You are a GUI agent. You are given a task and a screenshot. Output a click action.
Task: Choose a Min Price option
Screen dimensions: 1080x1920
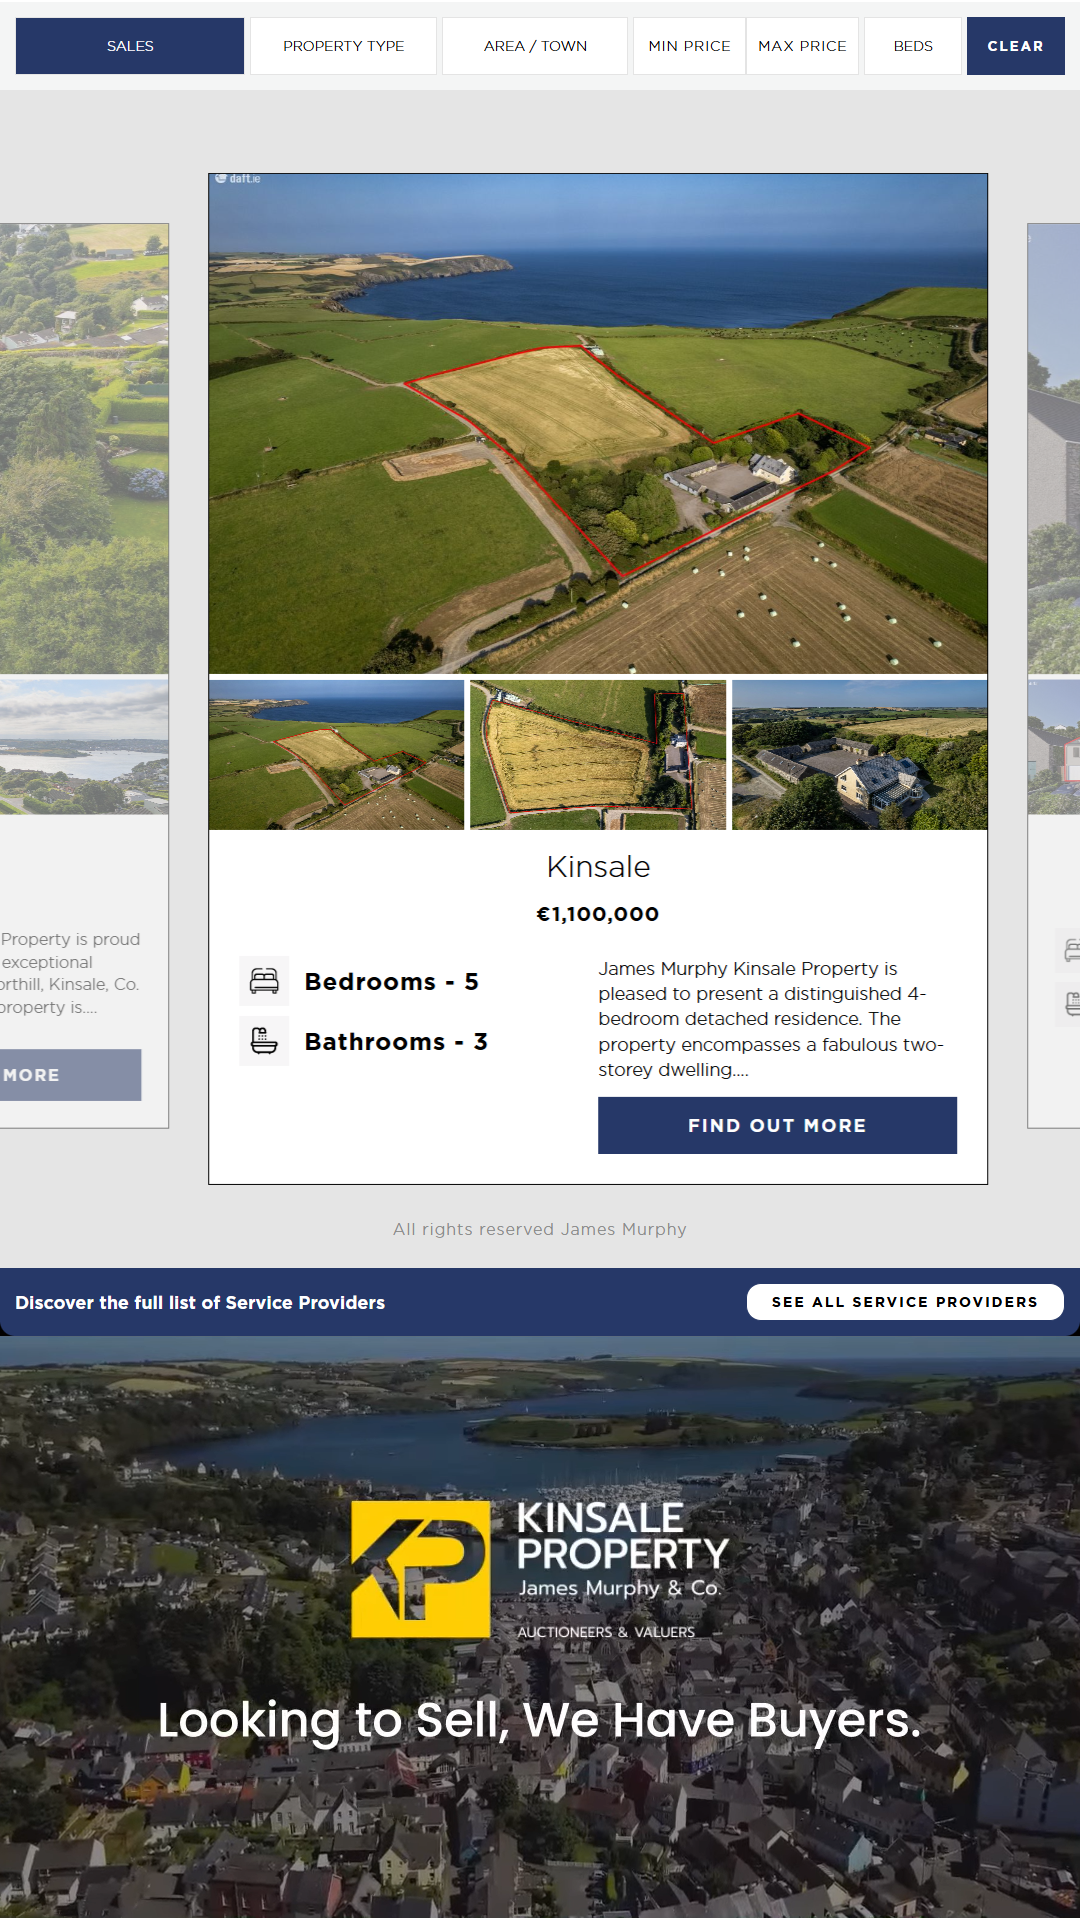click(x=689, y=46)
